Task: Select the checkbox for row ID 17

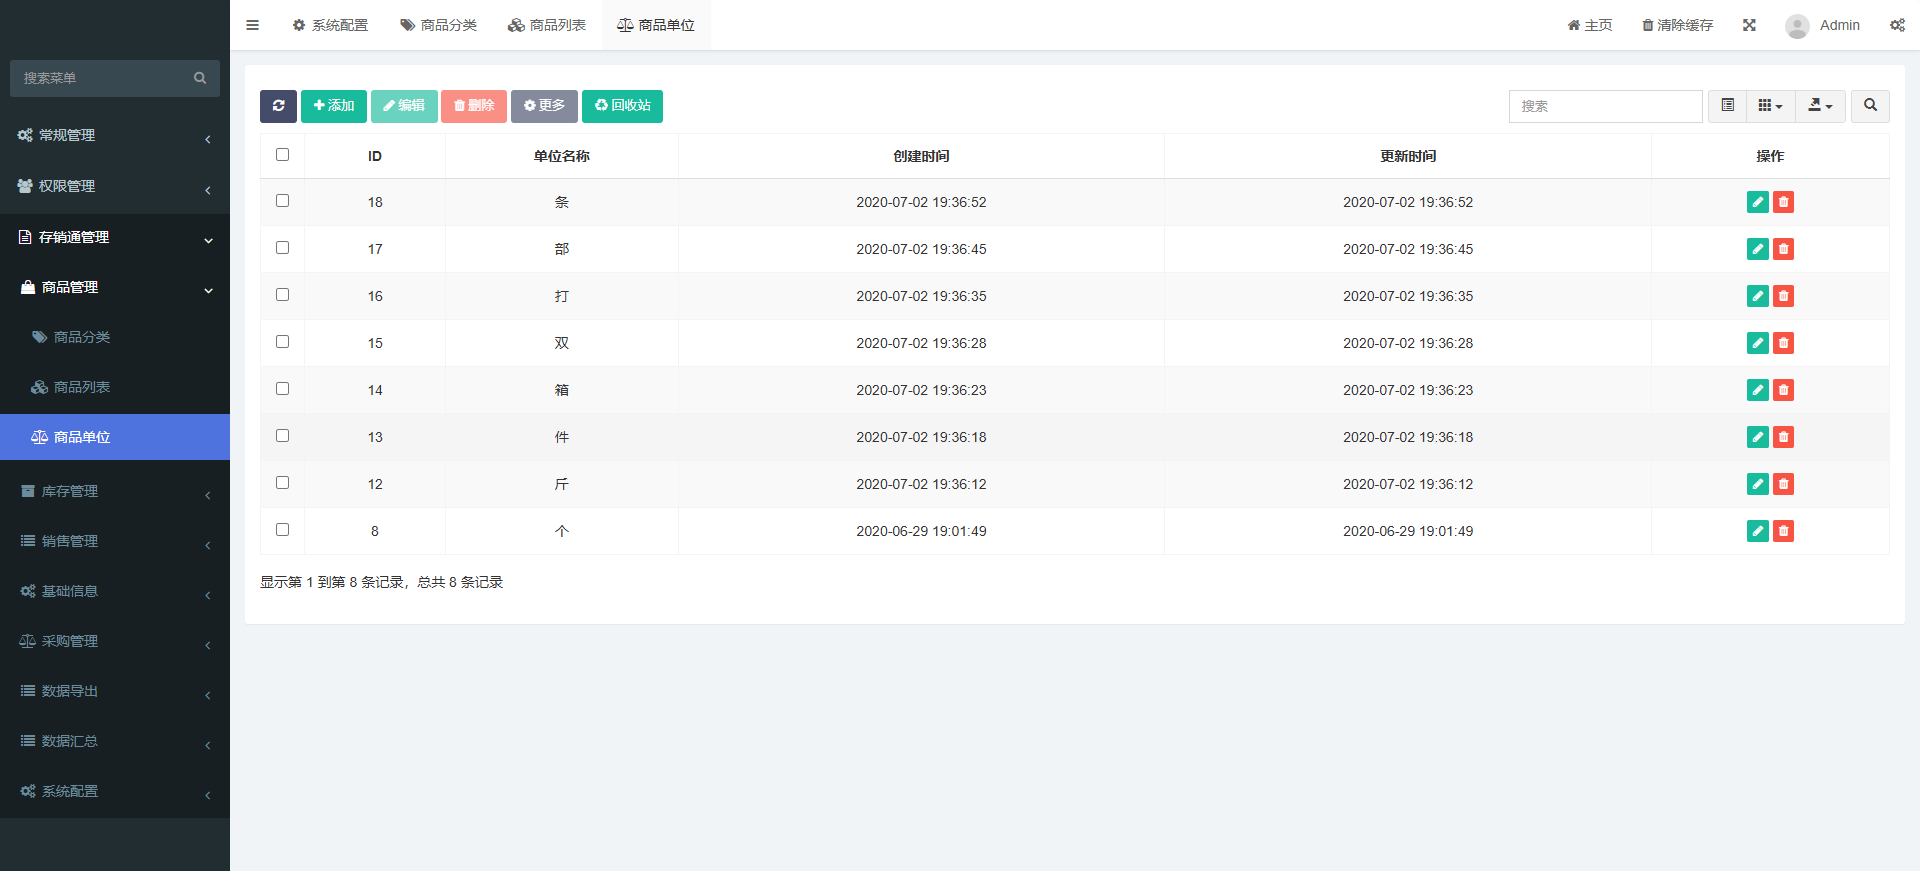Action: [283, 248]
